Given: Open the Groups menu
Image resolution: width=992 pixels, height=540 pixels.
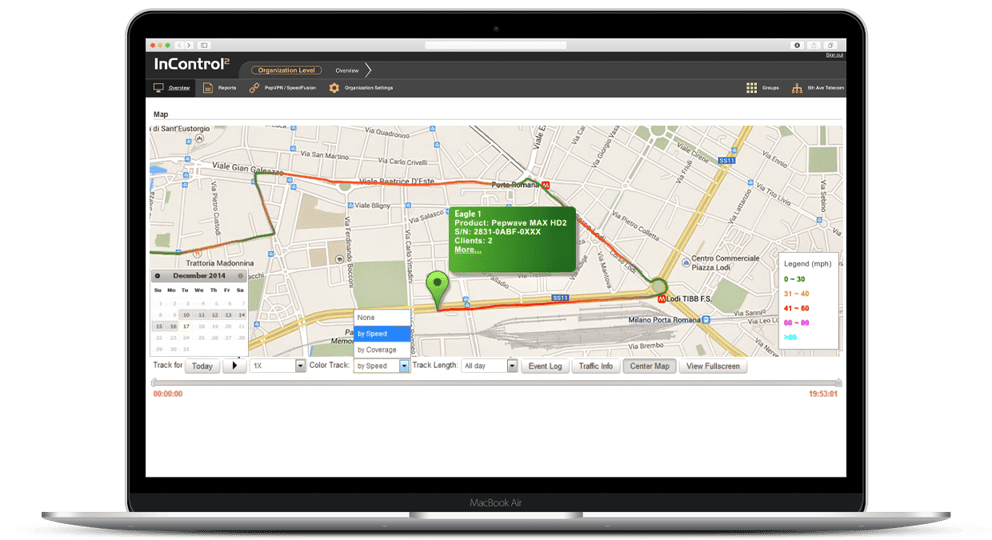Looking at the screenshot, I should pos(771,88).
